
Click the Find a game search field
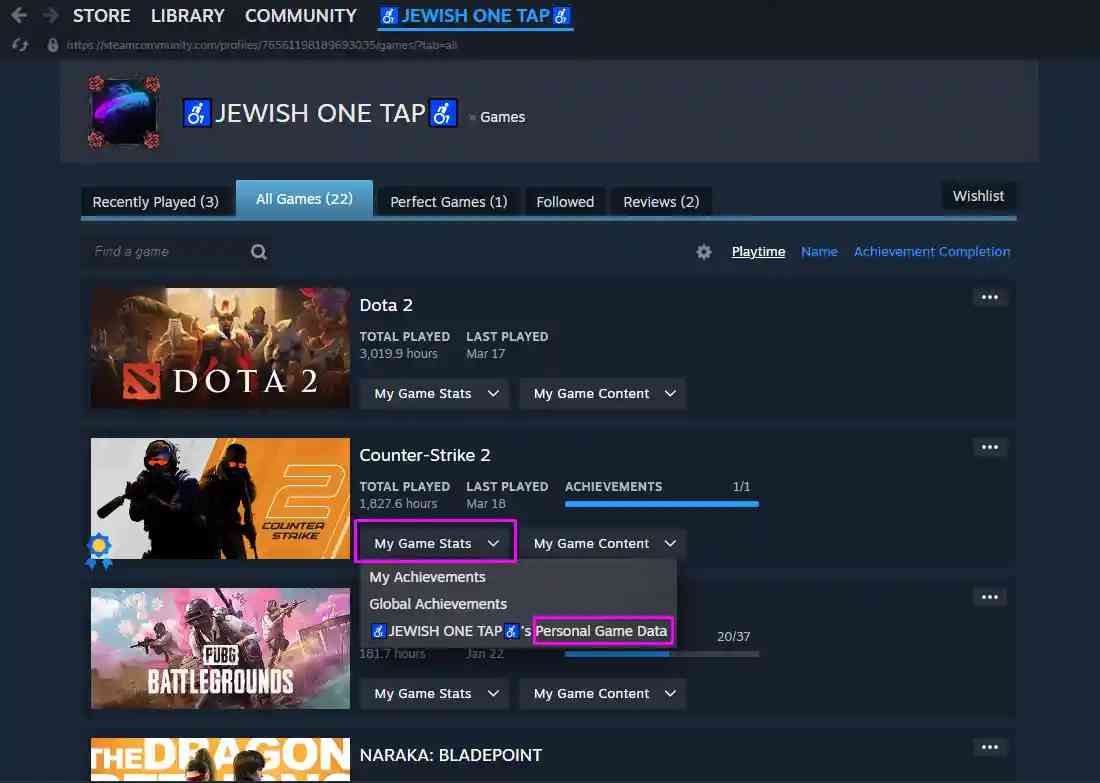pyautogui.click(x=165, y=252)
